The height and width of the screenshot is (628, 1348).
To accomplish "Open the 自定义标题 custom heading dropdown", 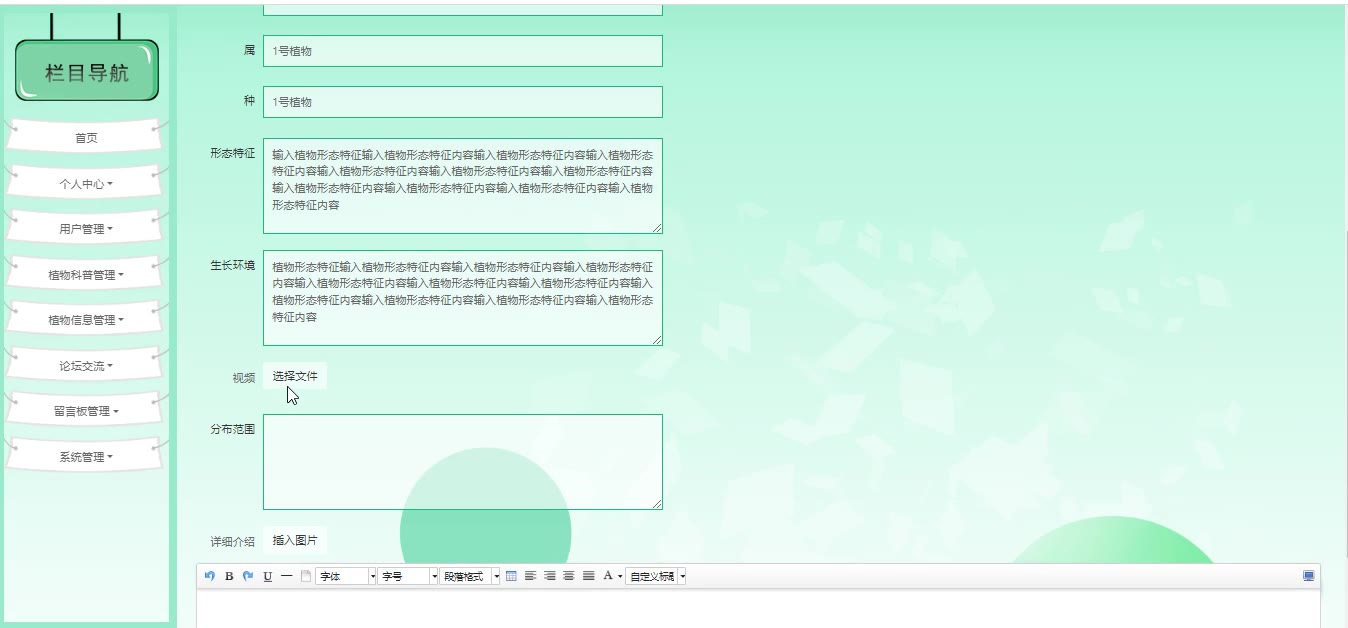I will (656, 576).
